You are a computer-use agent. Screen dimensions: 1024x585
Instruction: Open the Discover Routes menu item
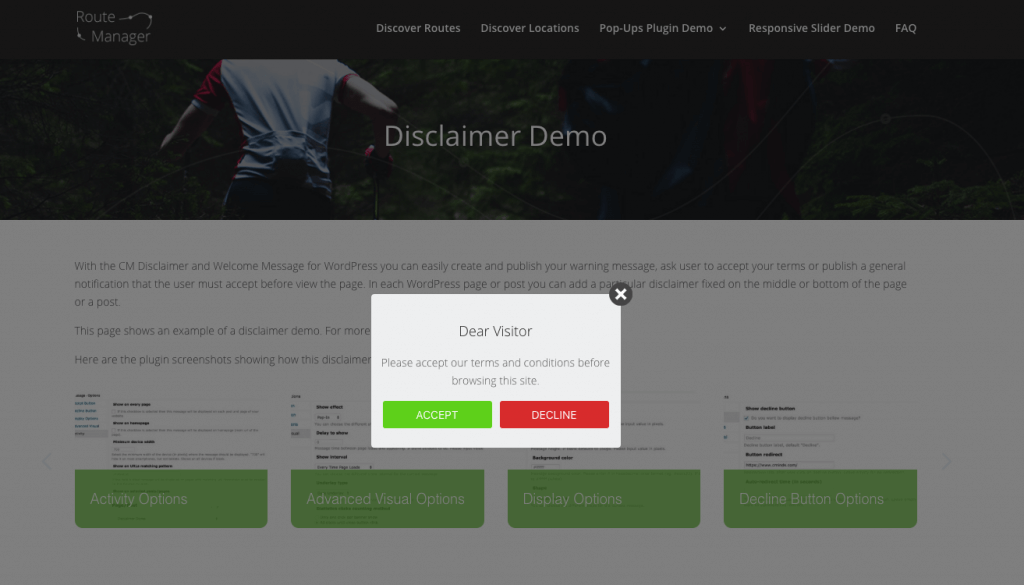point(418,28)
